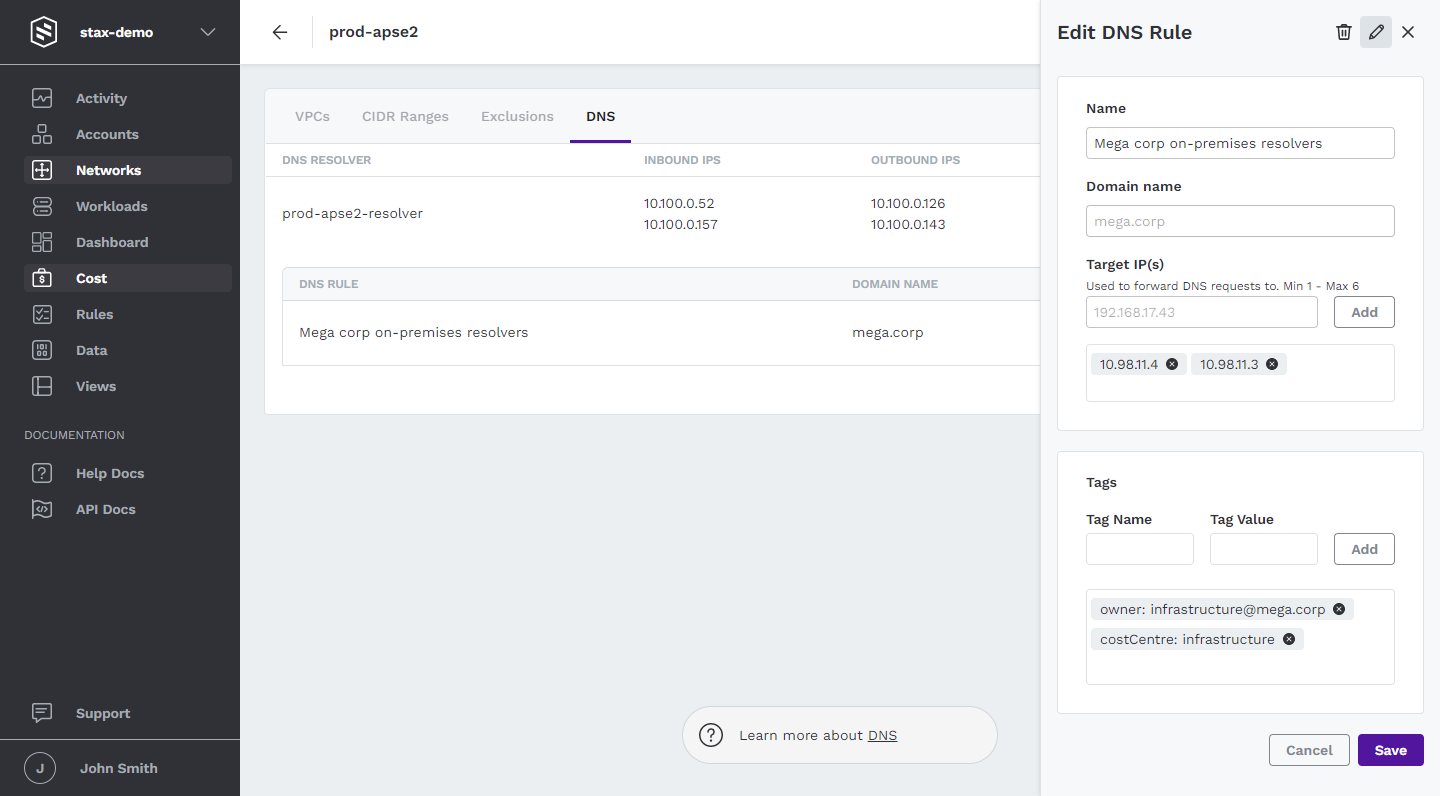1440x796 pixels.
Task: Open the Rules sidebar icon
Action: point(42,314)
